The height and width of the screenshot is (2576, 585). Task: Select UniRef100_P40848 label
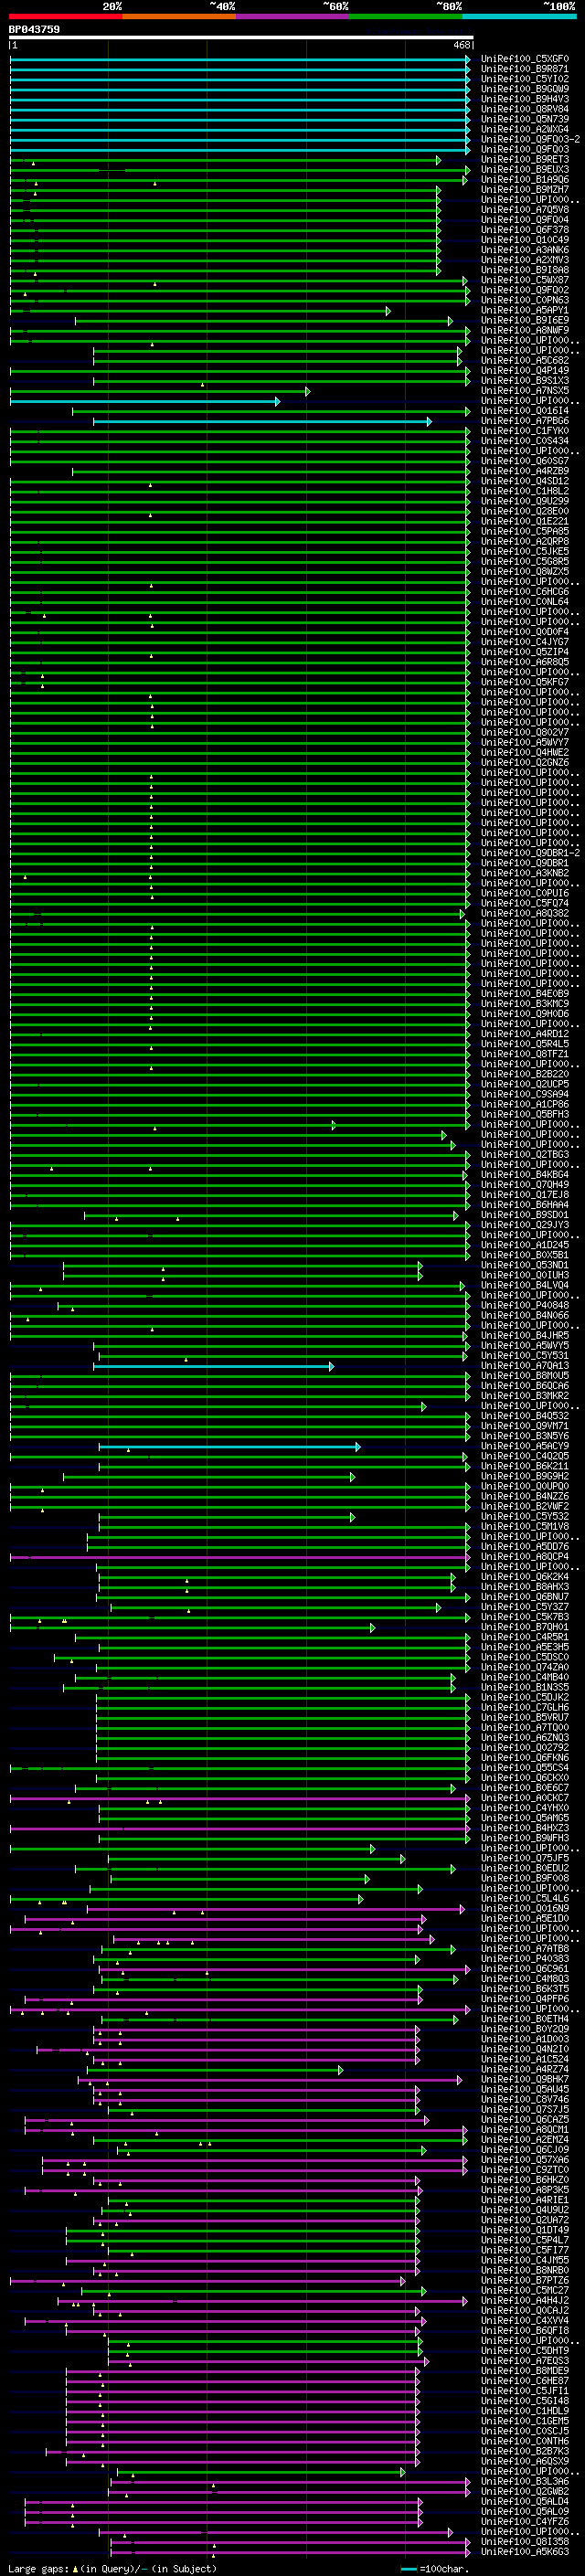tap(525, 1305)
